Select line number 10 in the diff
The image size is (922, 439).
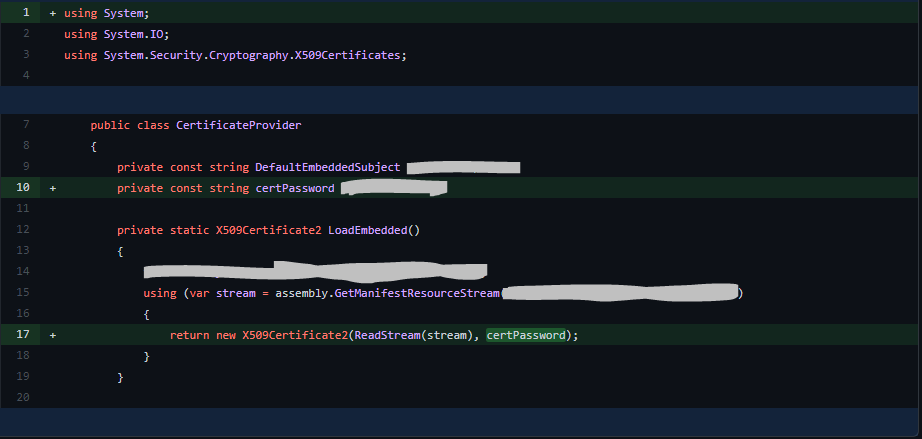tap(23, 187)
